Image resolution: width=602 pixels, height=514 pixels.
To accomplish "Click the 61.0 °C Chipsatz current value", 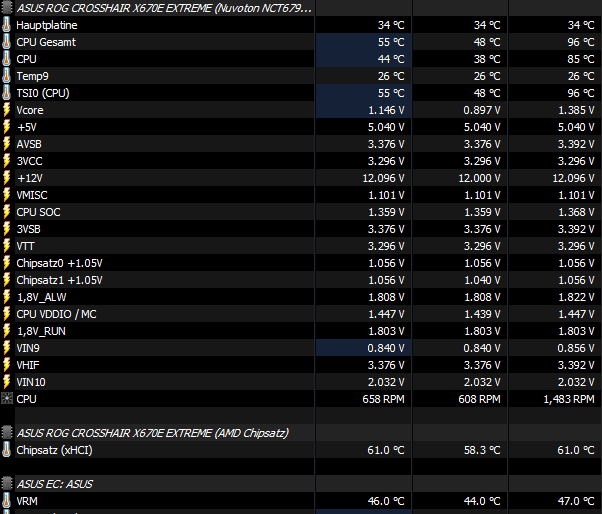I will tap(386, 450).
